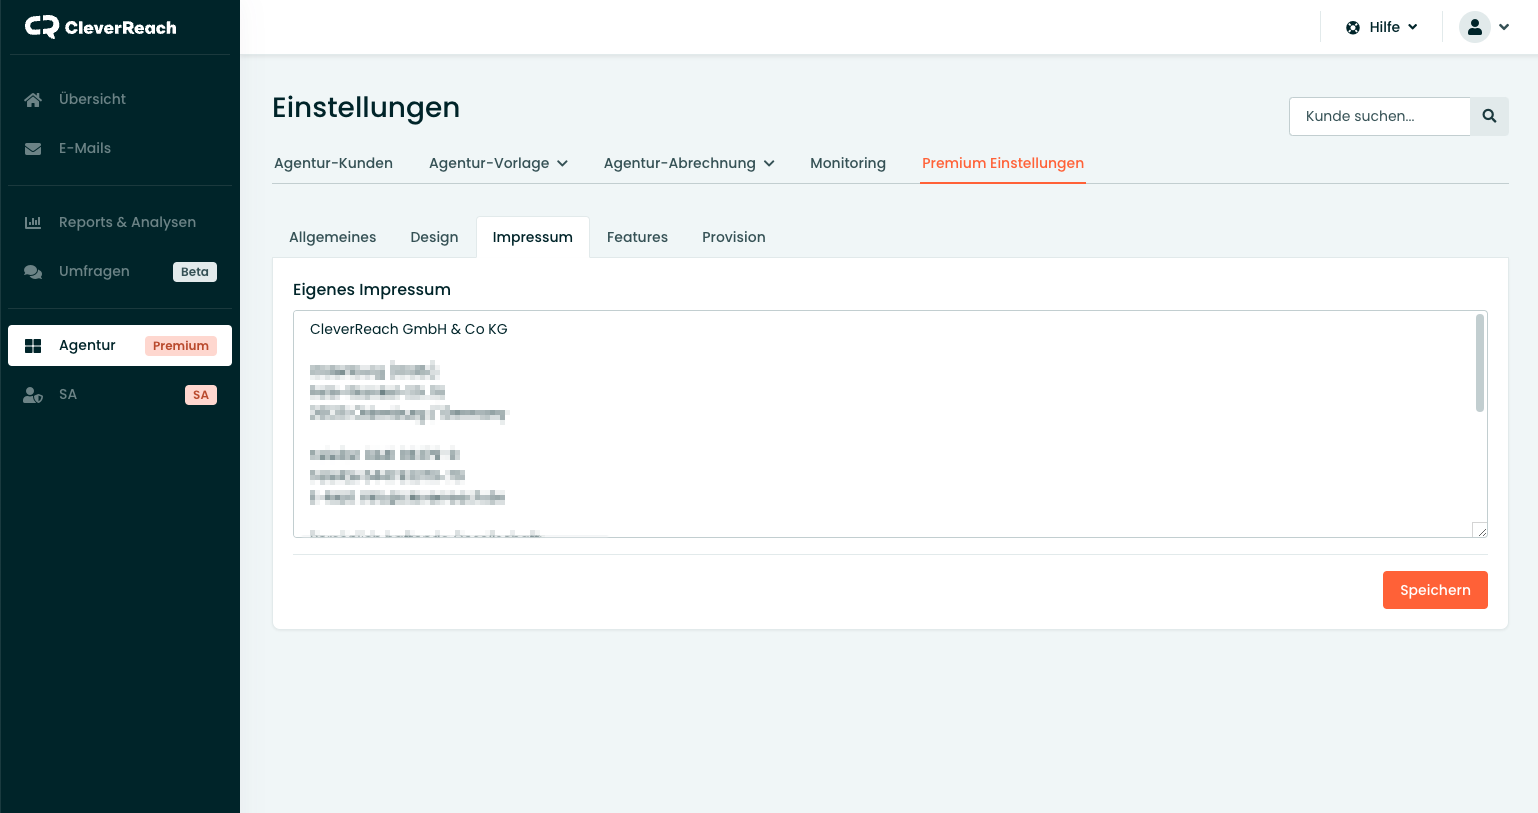
Task: Select the Design sub-tab
Action: 434,237
